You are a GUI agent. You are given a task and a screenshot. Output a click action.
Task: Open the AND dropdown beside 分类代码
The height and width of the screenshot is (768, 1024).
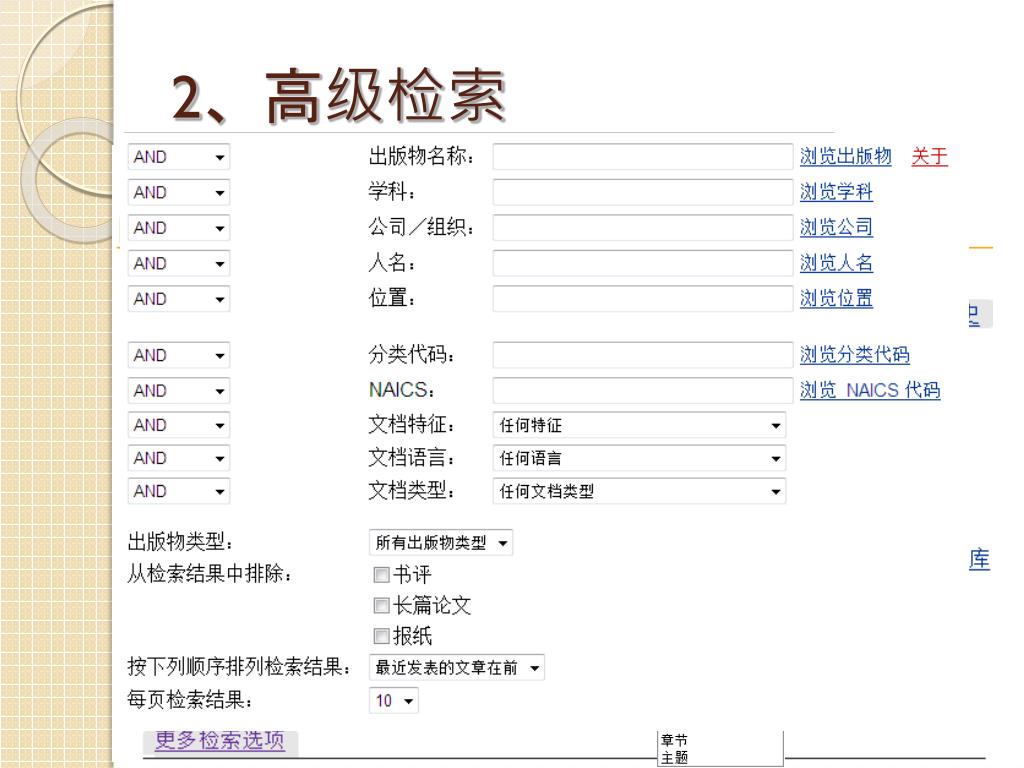pyautogui.click(x=179, y=355)
